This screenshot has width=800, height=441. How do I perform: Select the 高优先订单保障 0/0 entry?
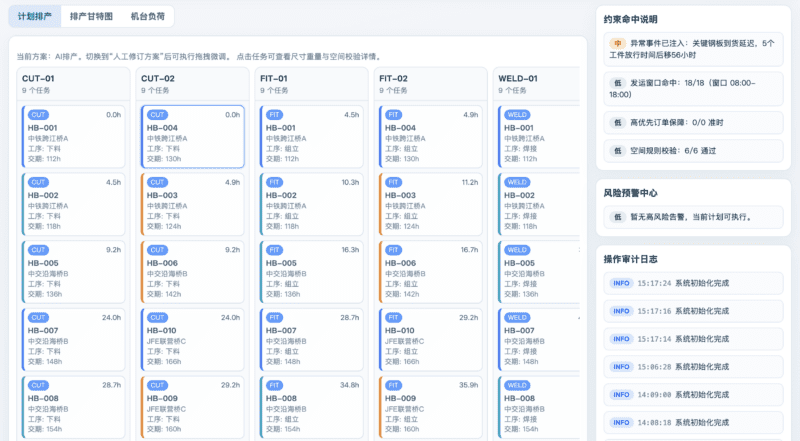point(693,122)
